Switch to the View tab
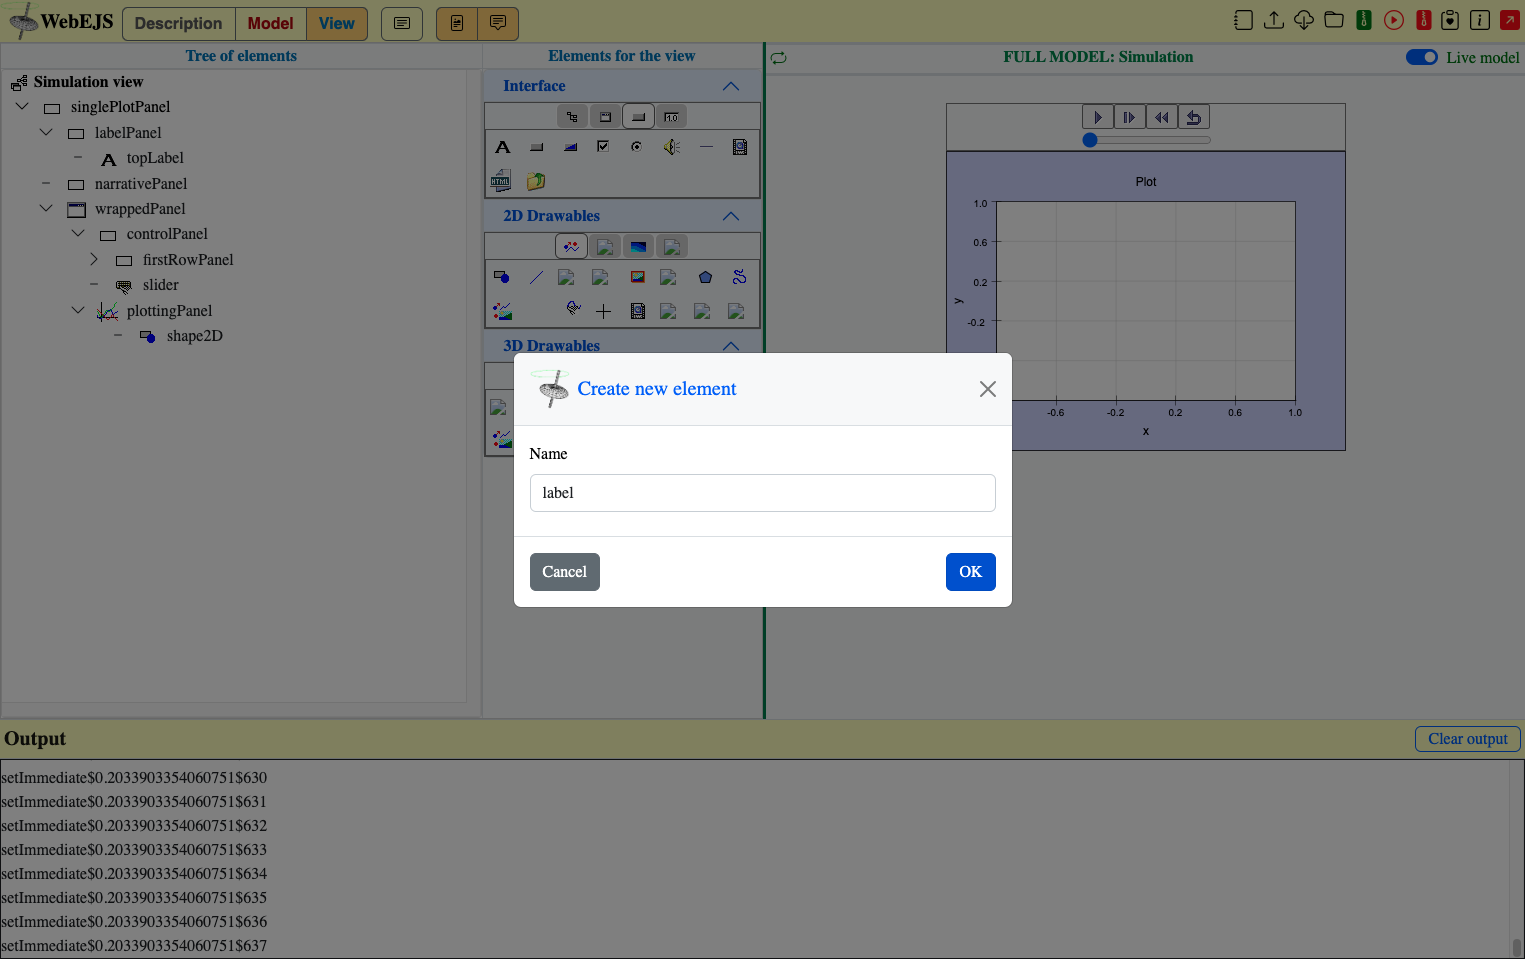 click(337, 23)
